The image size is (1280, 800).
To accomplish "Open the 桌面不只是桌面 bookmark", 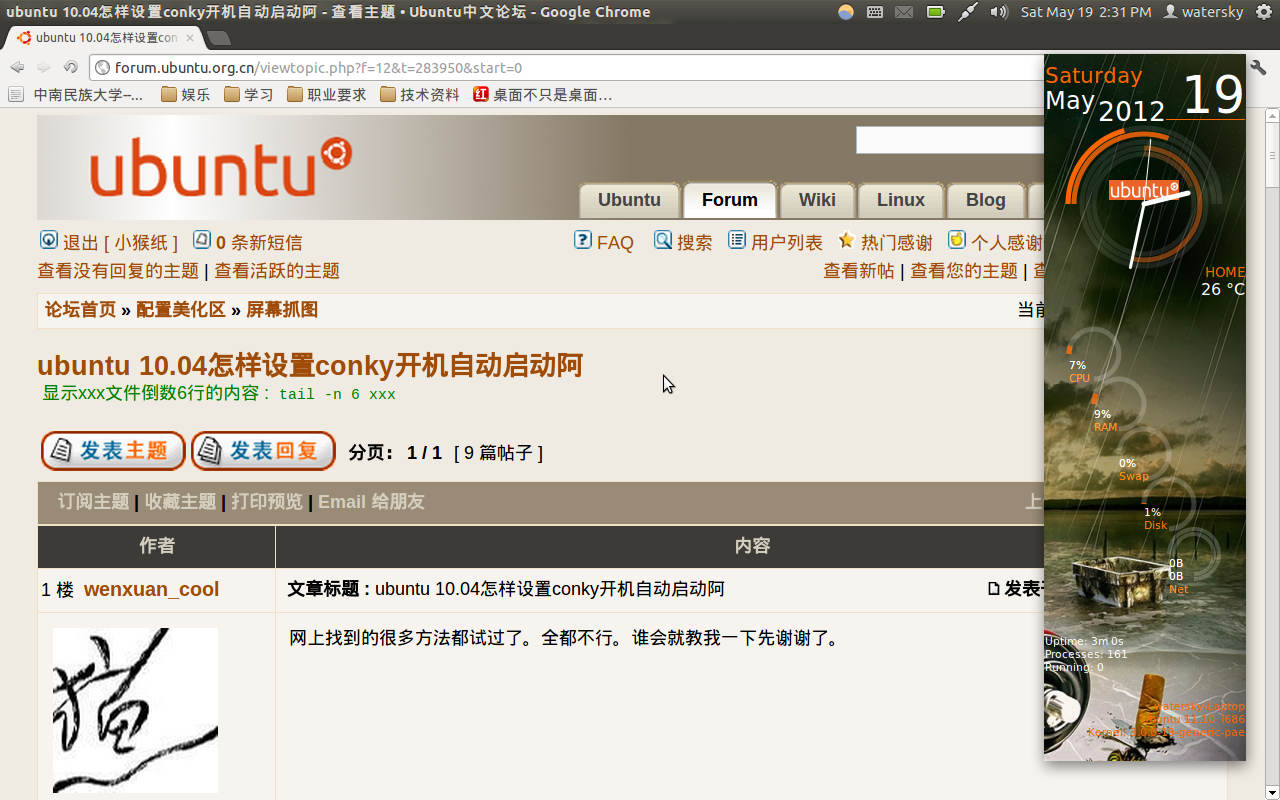I will (x=543, y=95).
